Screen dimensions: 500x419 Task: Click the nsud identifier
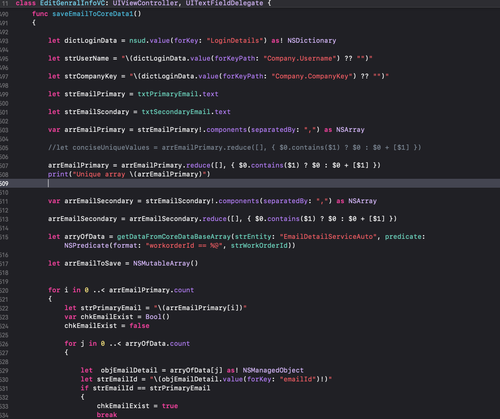(137, 41)
